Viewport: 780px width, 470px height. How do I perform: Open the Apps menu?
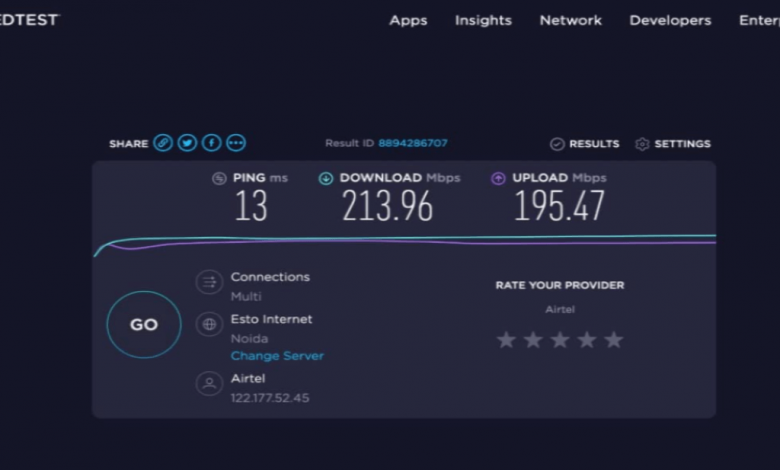[408, 20]
